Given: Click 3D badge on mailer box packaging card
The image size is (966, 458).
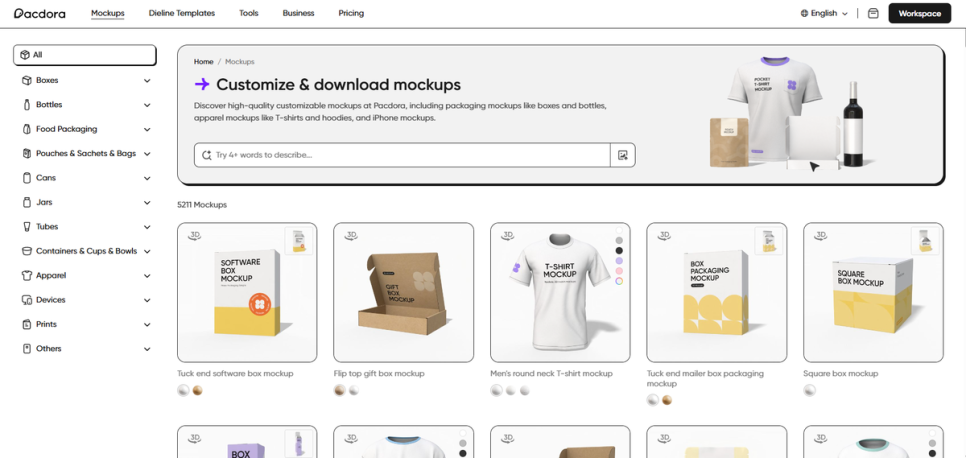Looking at the screenshot, I should 664,235.
